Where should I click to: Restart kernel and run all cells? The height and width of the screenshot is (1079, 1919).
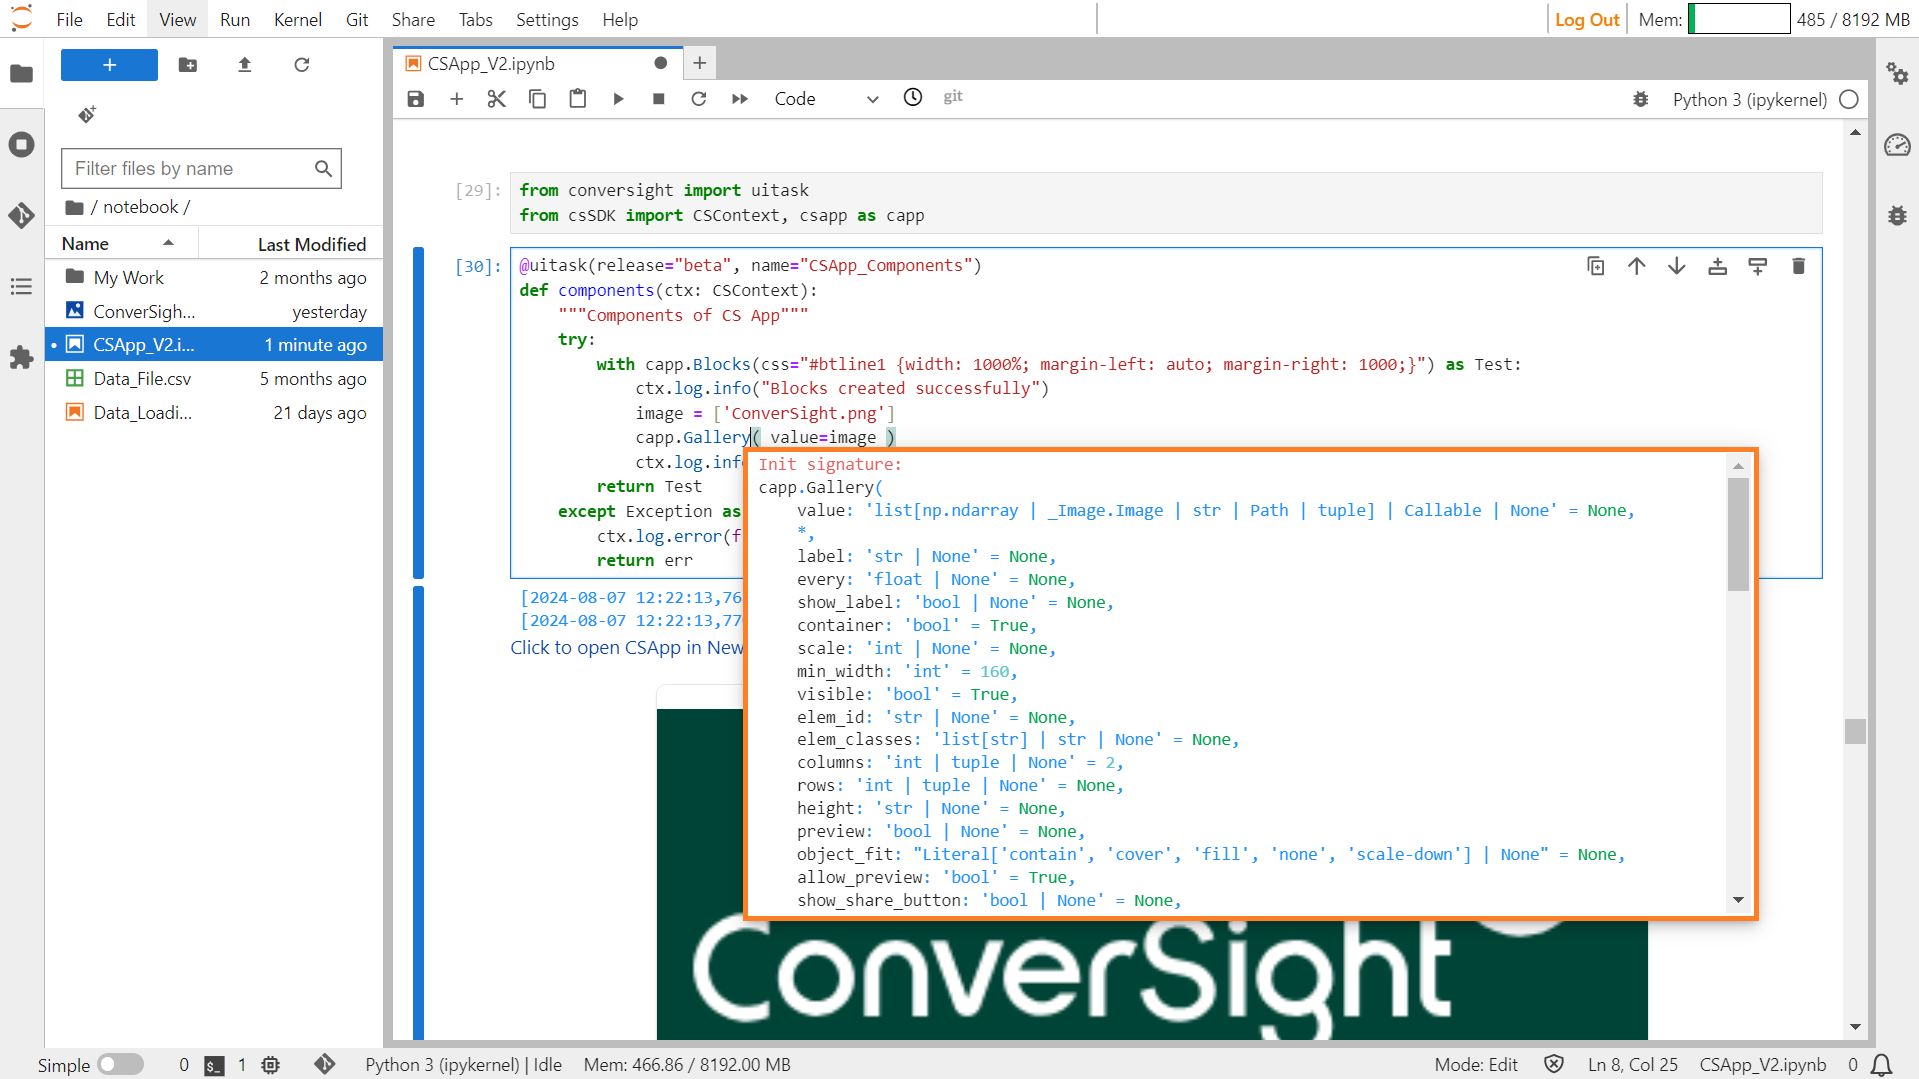click(740, 98)
